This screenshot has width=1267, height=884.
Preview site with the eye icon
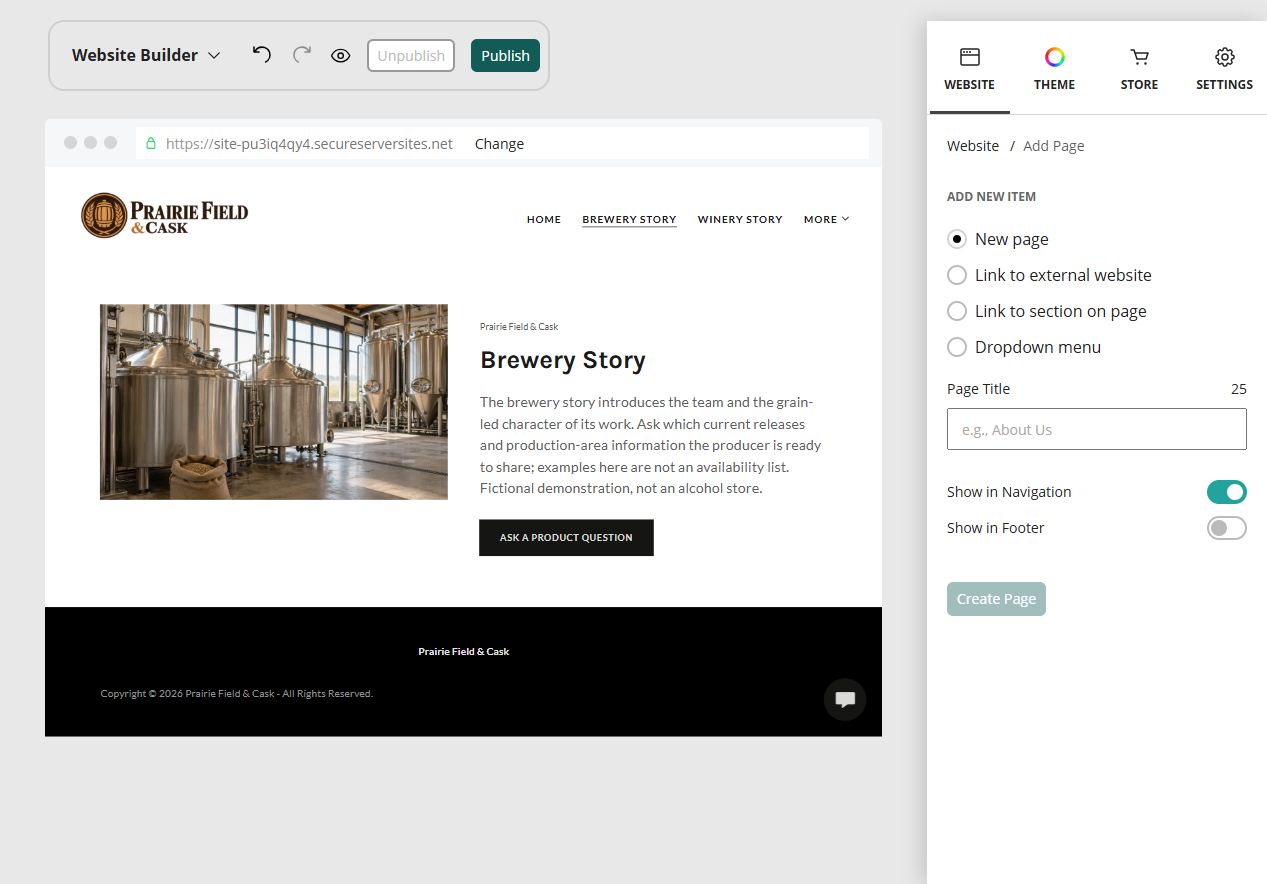(x=341, y=56)
